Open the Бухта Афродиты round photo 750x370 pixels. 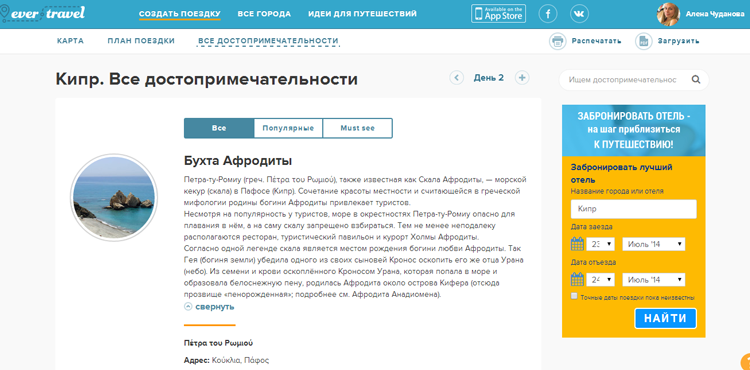[113, 197]
